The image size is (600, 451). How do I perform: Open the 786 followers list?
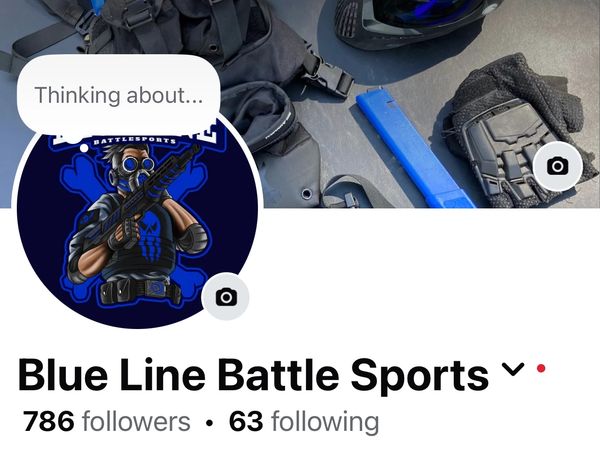(106, 421)
